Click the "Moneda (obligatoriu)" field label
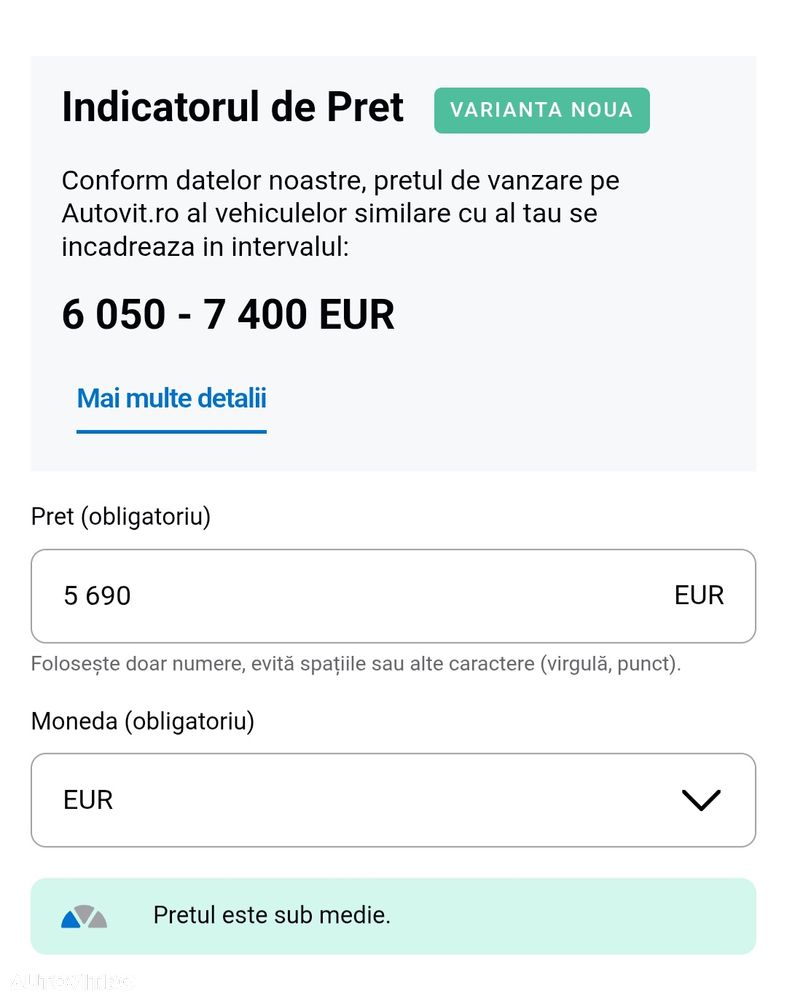Screen dimensions: 787x1000 (143, 721)
